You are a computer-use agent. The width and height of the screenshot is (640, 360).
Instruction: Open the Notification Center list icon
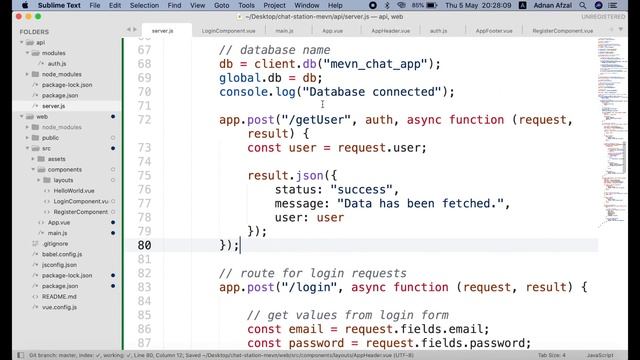point(613,5)
